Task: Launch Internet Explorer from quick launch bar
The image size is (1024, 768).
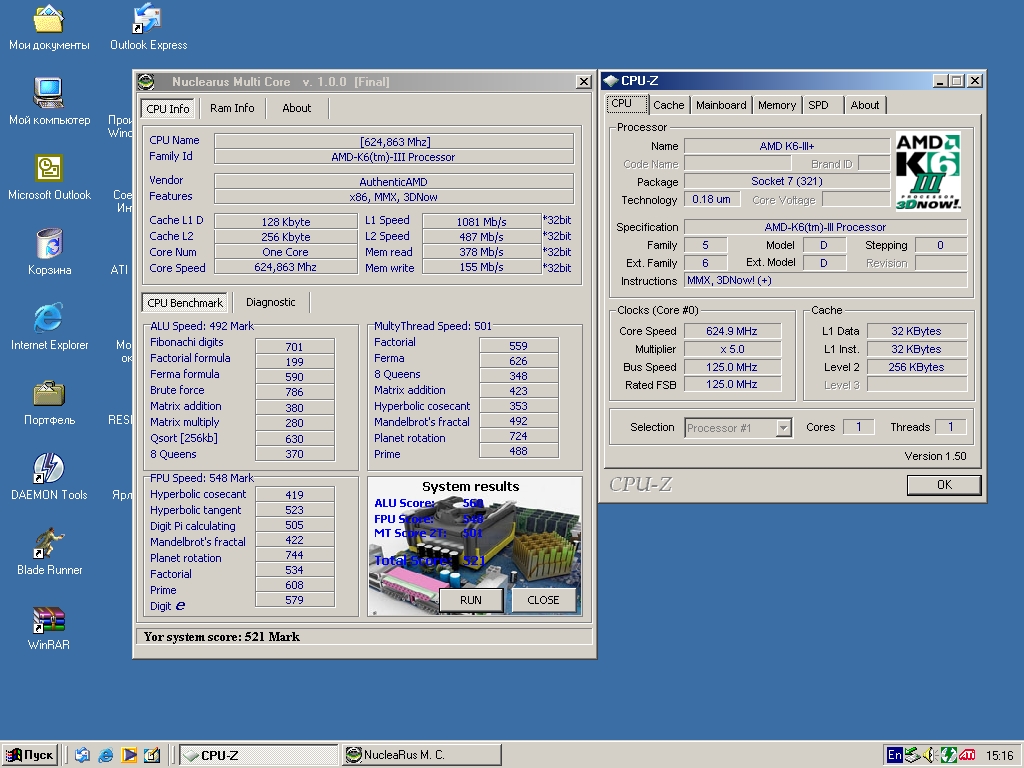Action: pos(106,755)
